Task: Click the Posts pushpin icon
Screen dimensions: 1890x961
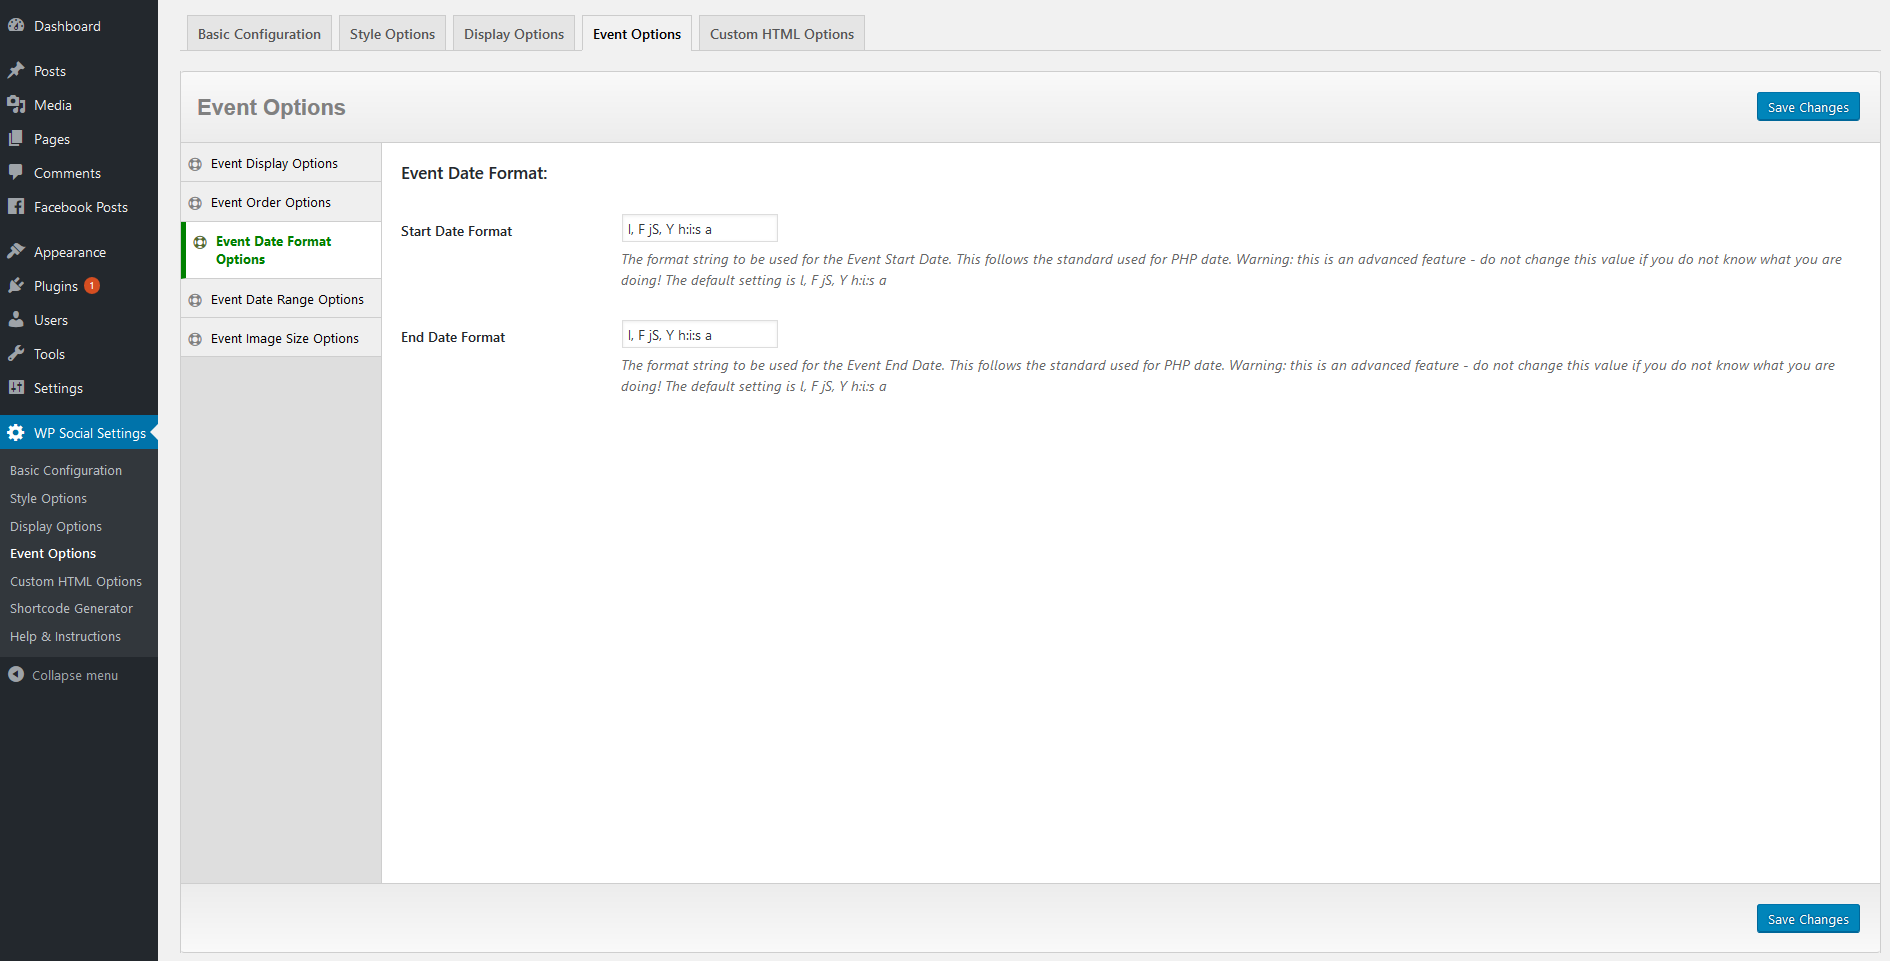Action: [16, 71]
